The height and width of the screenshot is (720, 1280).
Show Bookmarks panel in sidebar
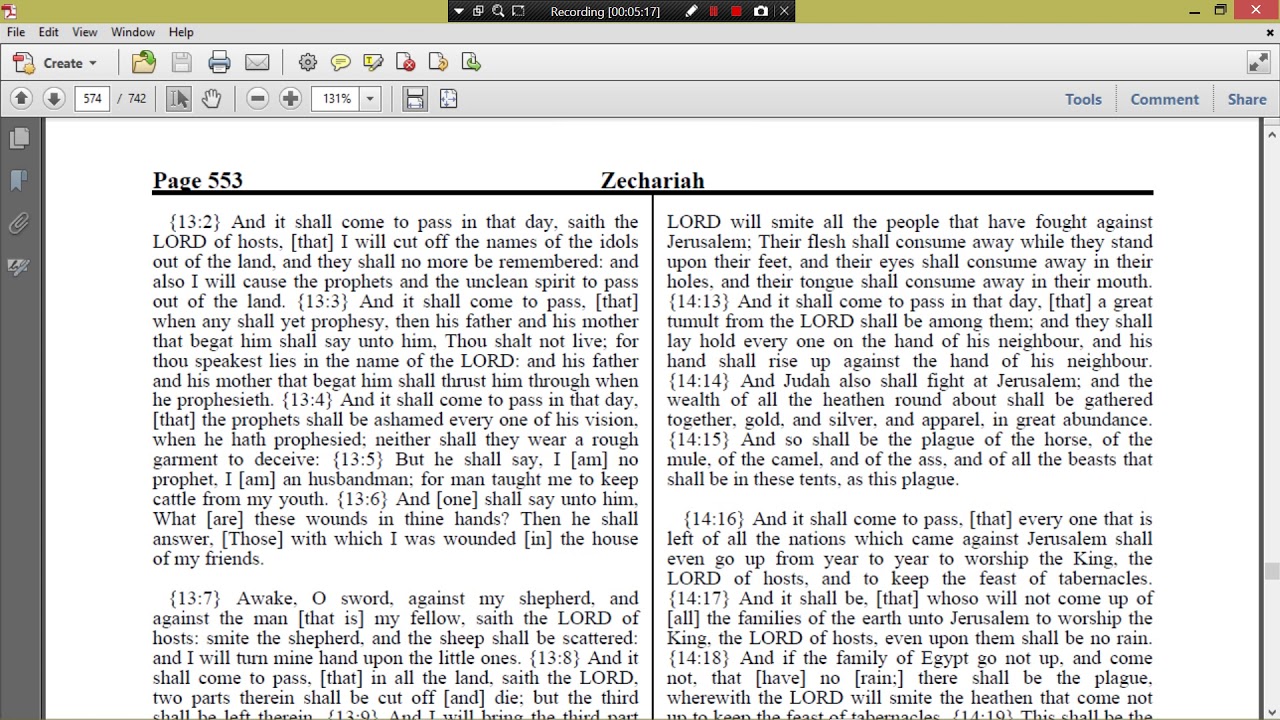19,180
